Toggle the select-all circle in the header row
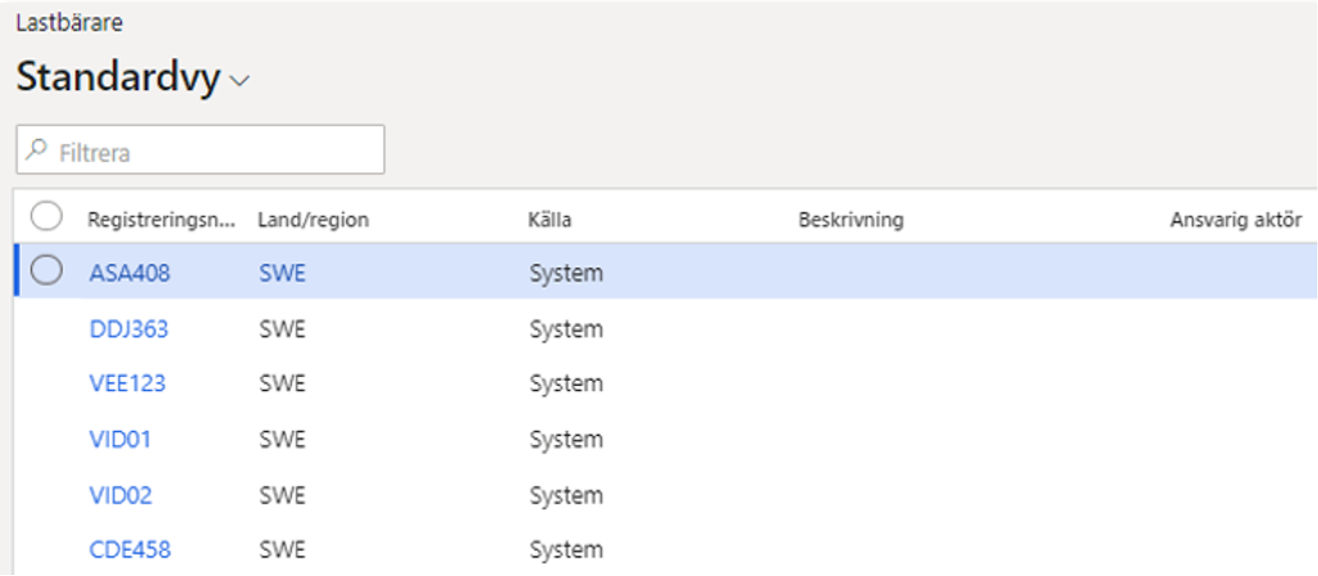This screenshot has height=576, width=1318. [x=46, y=216]
